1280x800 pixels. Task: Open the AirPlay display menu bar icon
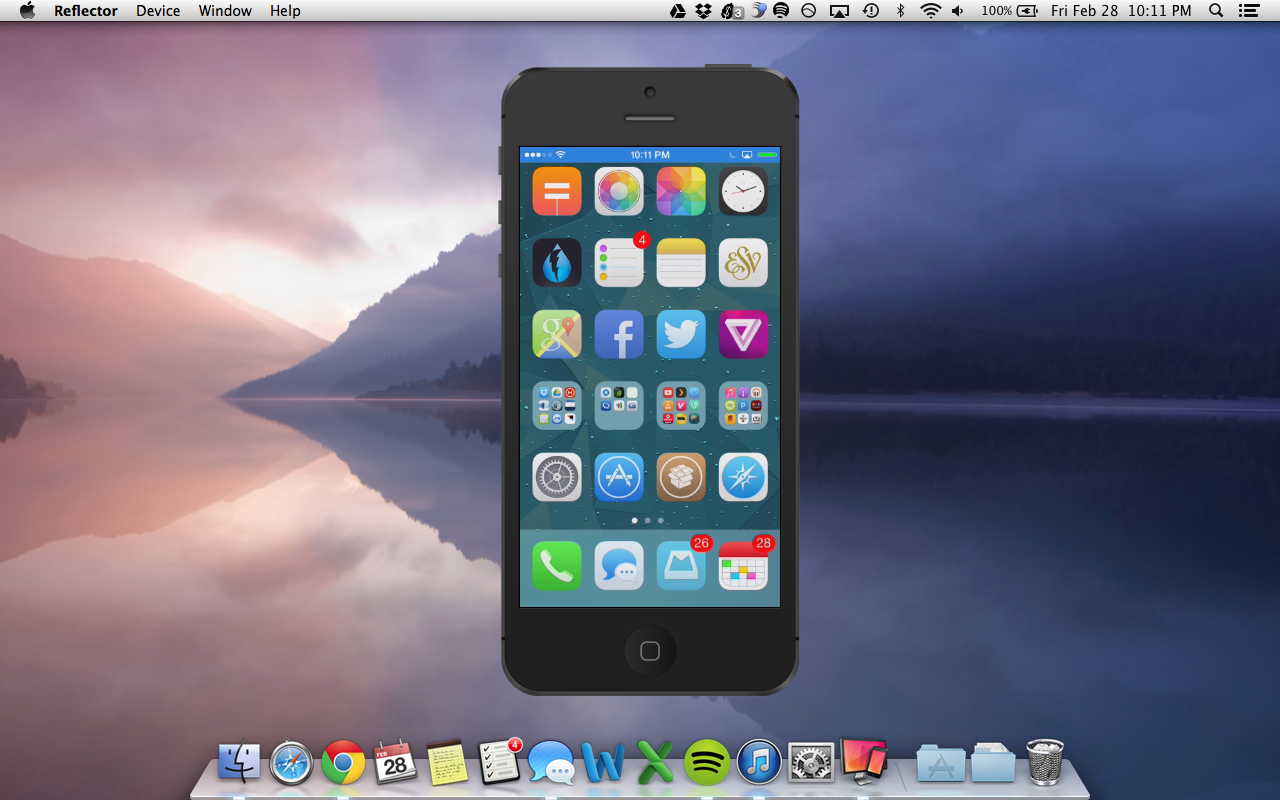pos(839,11)
